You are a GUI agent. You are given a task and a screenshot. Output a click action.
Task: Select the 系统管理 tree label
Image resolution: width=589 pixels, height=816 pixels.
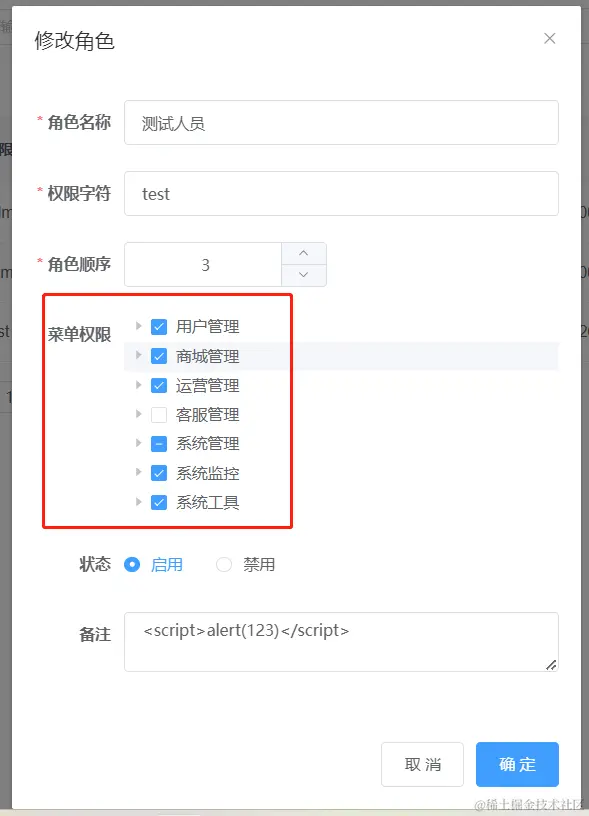[208, 444]
